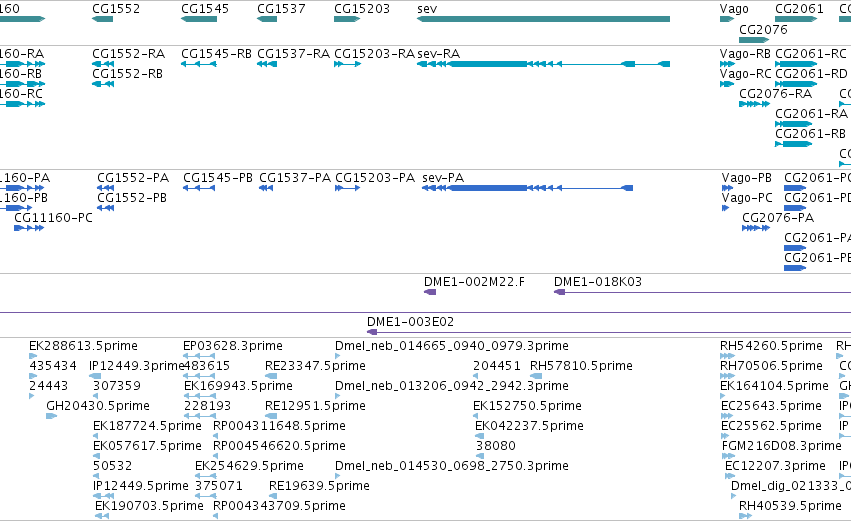
Task: Select protein CG1545-PB
Action: click(x=199, y=188)
